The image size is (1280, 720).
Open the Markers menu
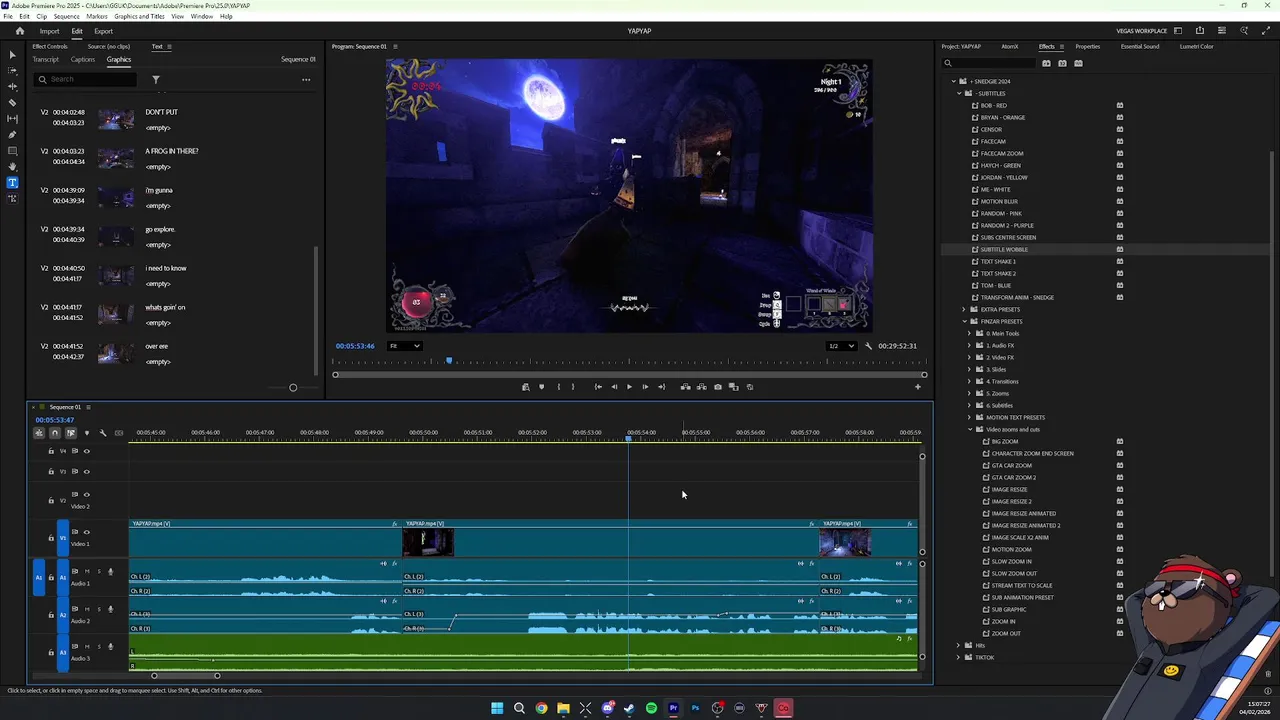tap(97, 16)
